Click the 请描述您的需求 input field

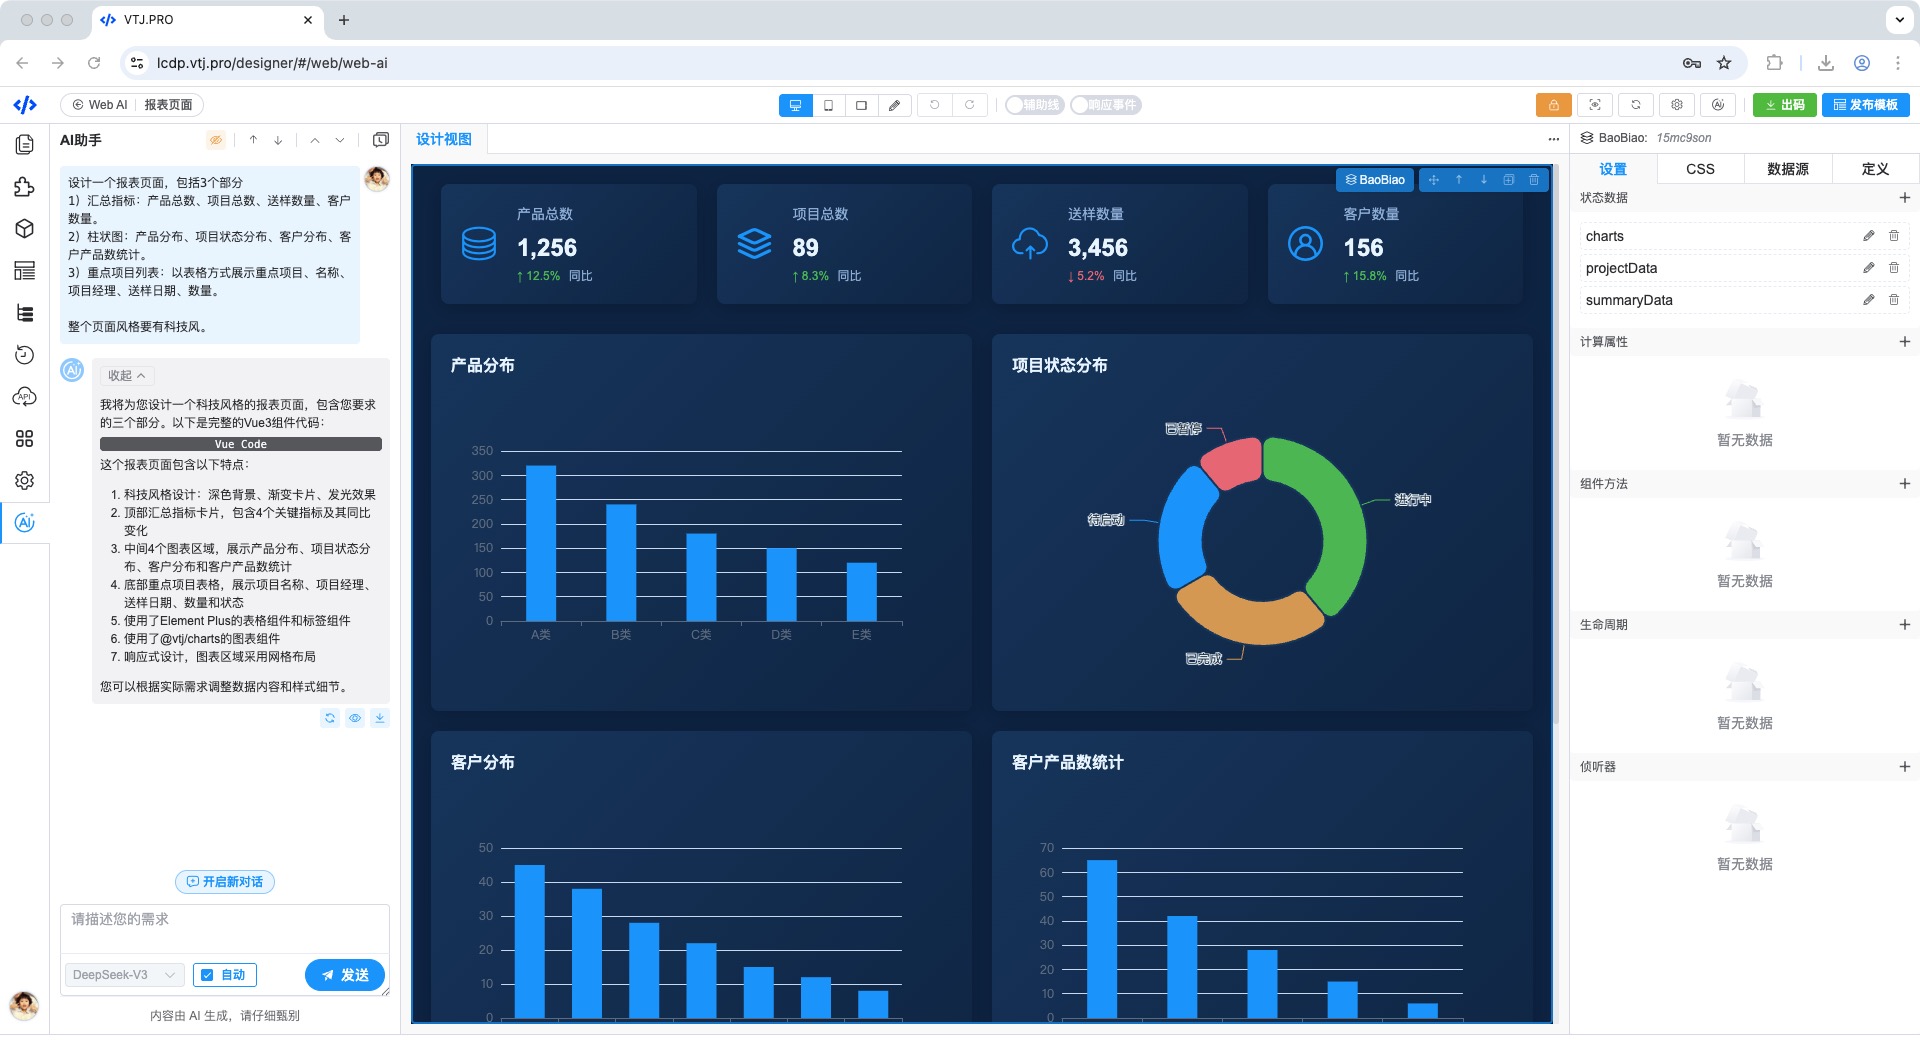[225, 930]
